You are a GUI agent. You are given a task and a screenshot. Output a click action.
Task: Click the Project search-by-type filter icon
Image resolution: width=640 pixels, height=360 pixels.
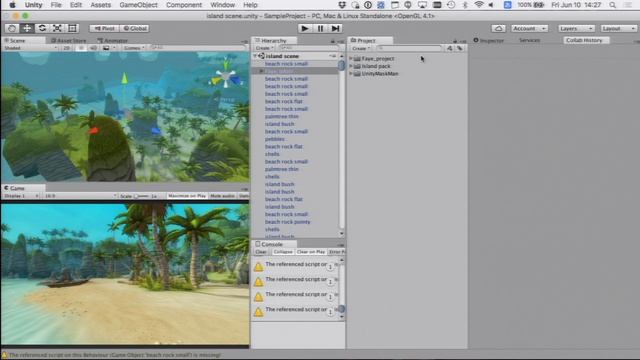[x=449, y=48]
